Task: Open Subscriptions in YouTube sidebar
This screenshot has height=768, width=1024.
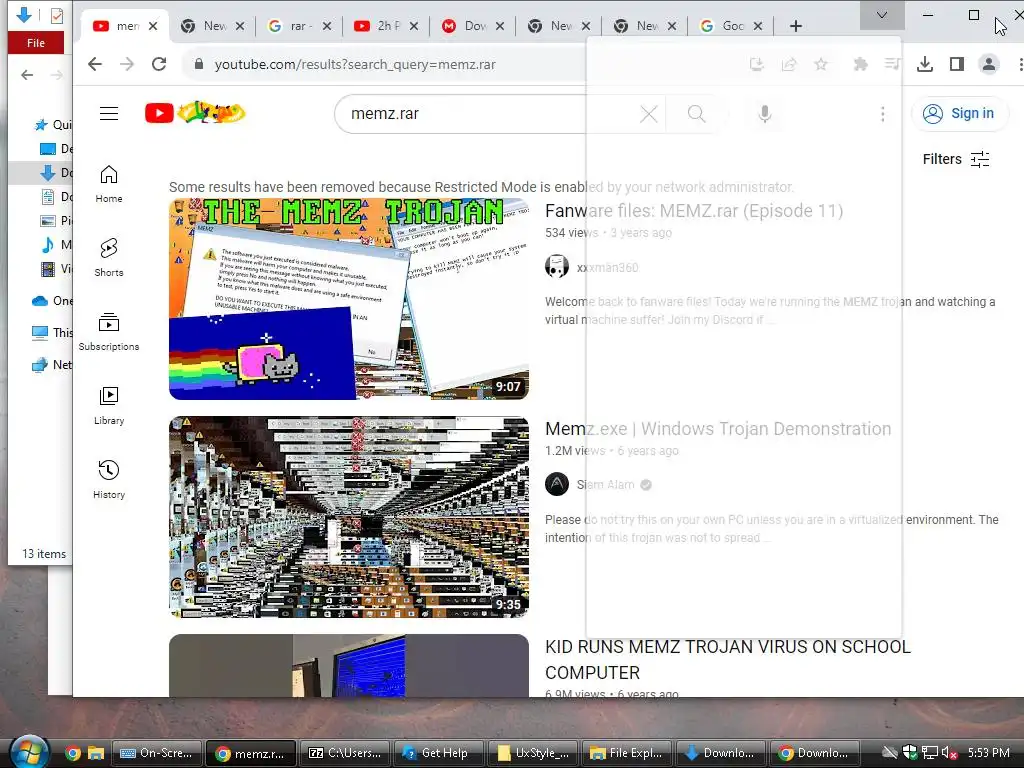Action: (x=109, y=332)
